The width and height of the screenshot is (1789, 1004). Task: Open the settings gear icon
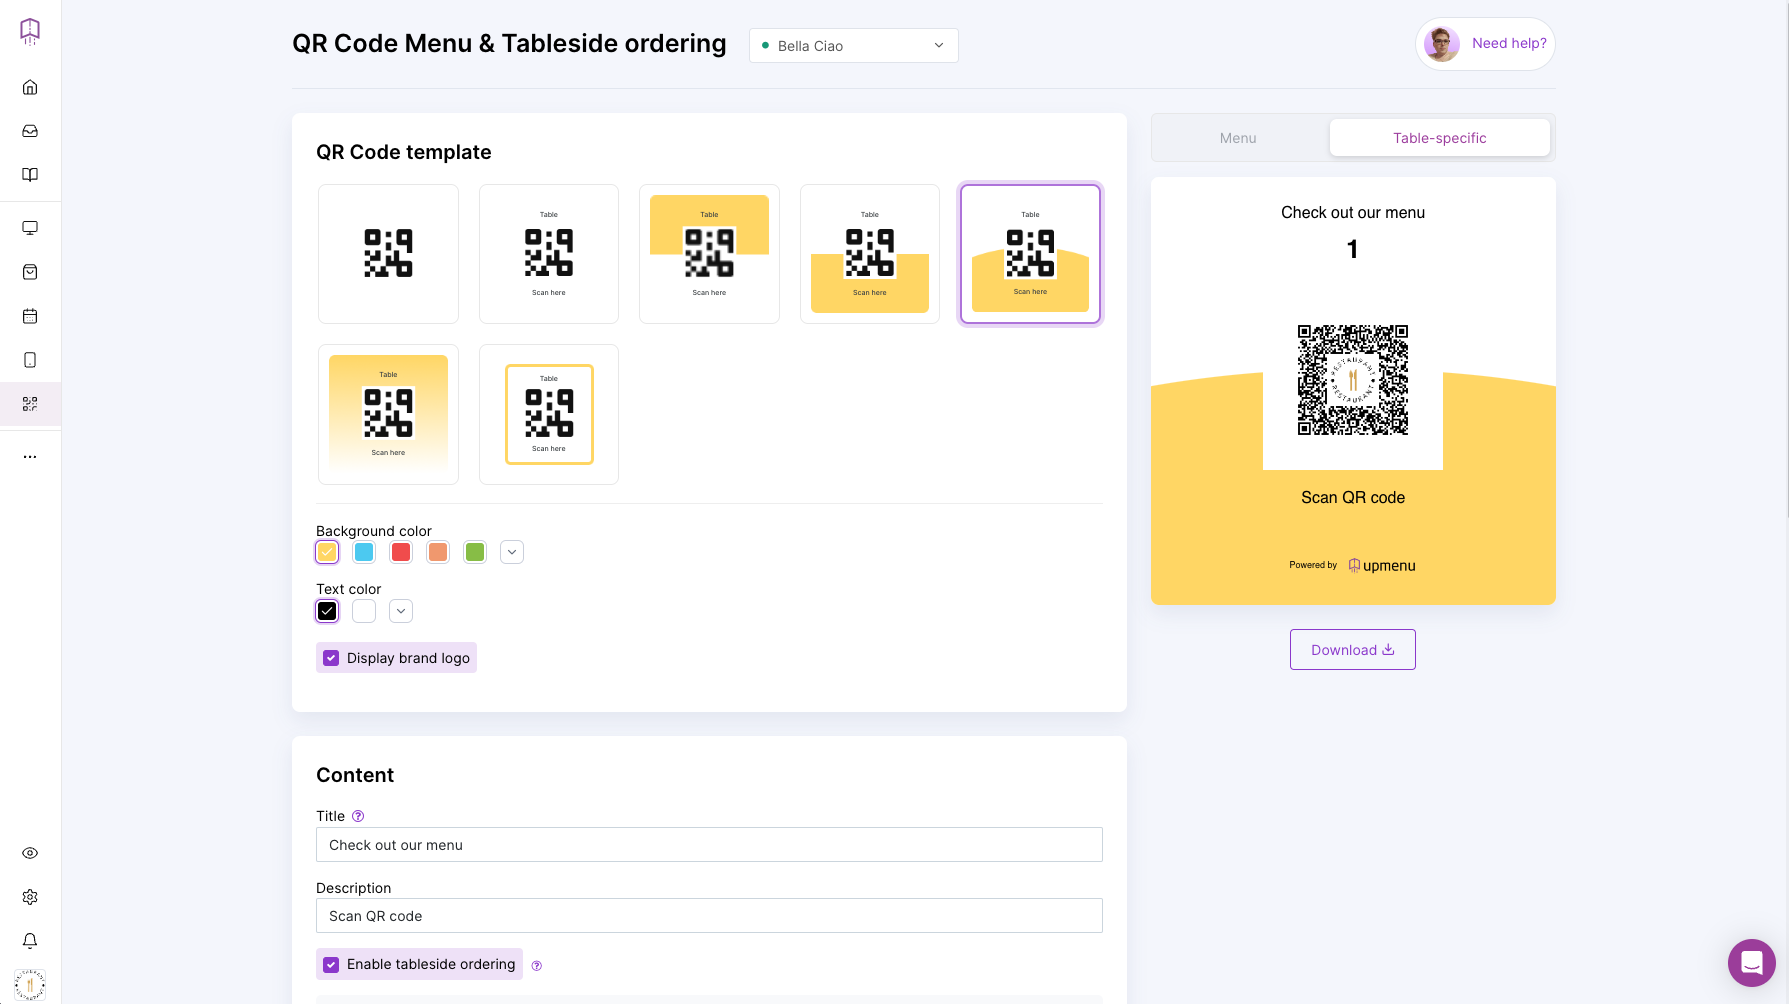(x=30, y=897)
